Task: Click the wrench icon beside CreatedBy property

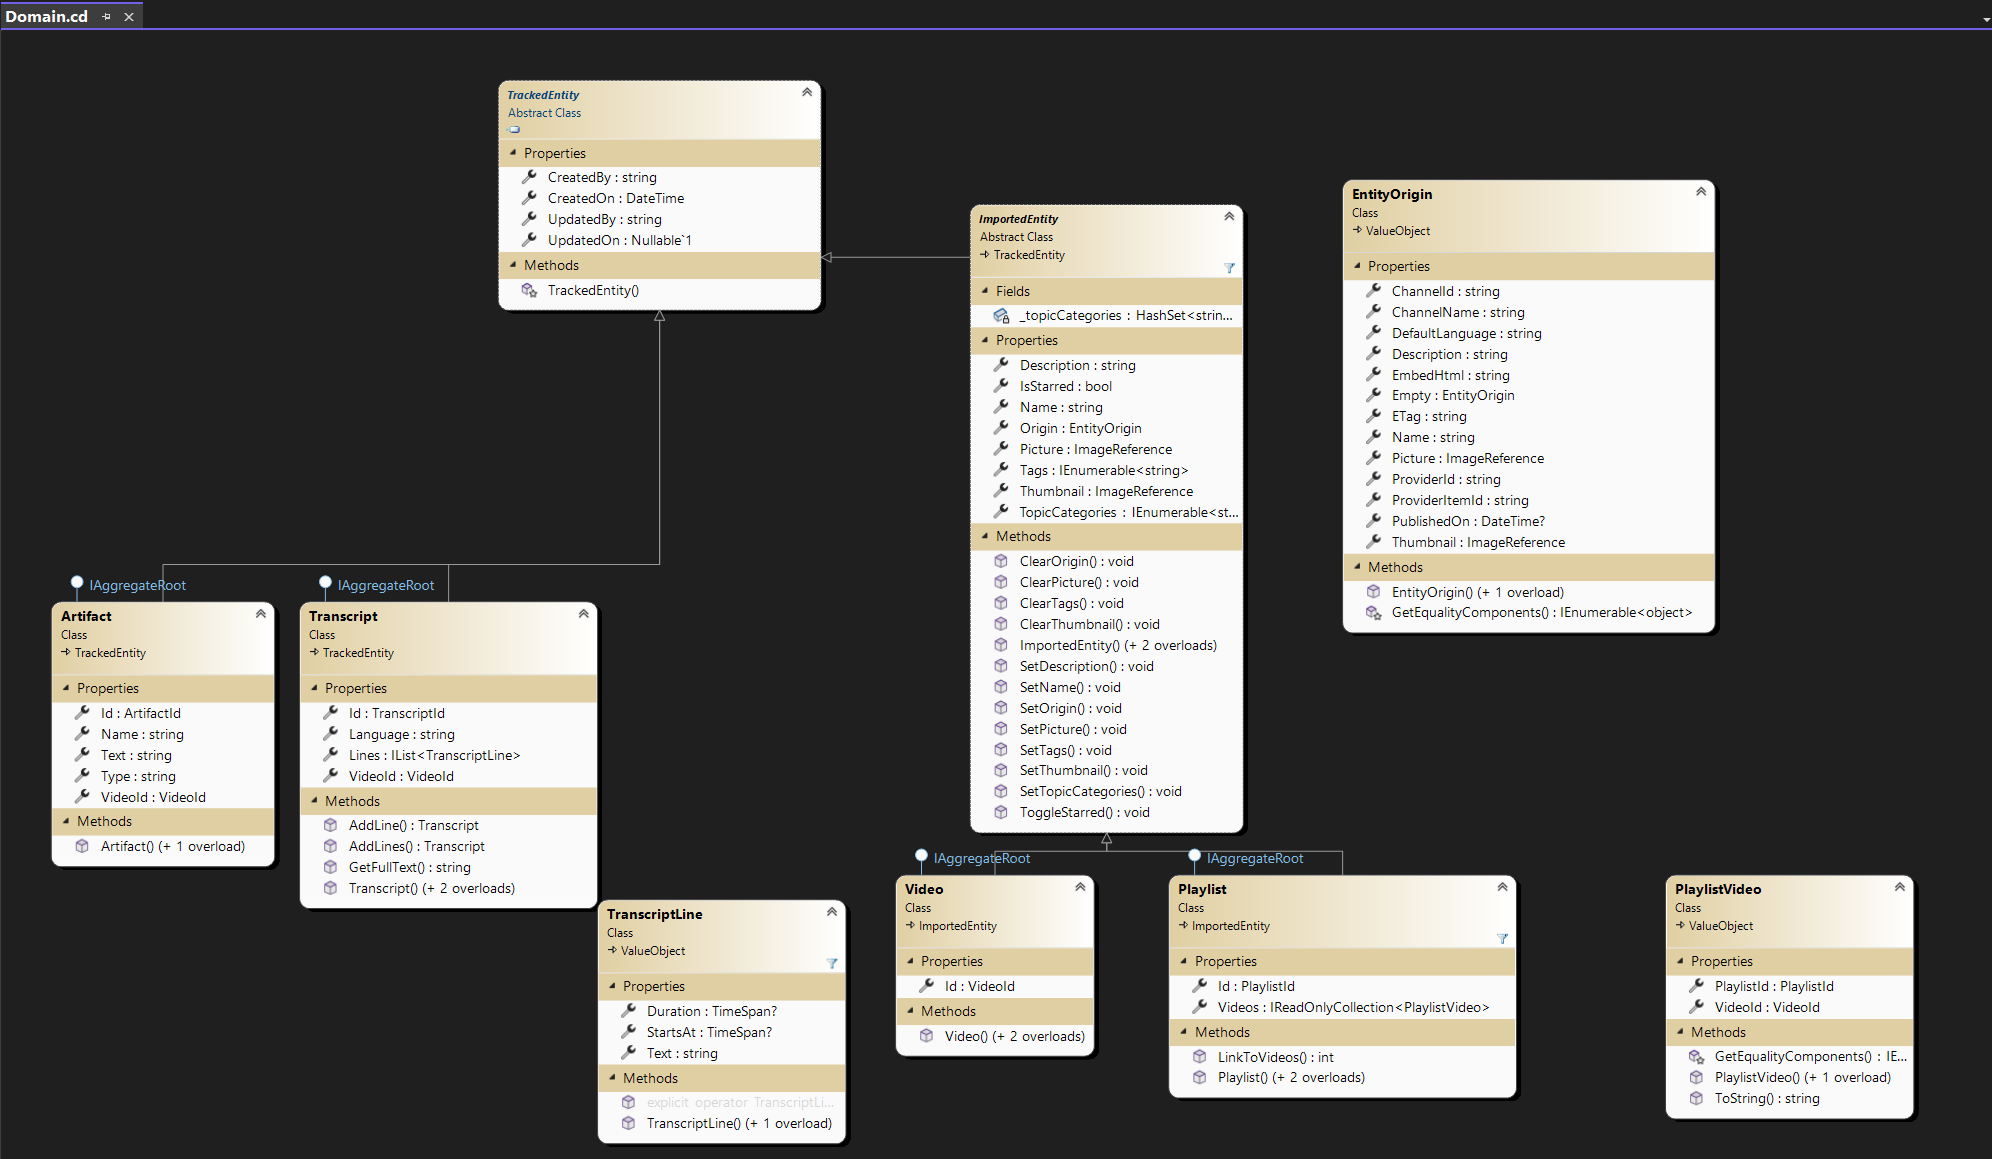Action: pos(529,177)
